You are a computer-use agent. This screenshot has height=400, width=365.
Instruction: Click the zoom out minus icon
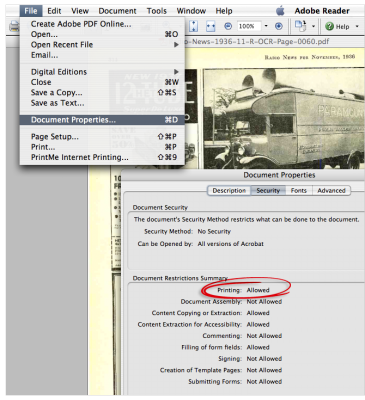(x=228, y=26)
